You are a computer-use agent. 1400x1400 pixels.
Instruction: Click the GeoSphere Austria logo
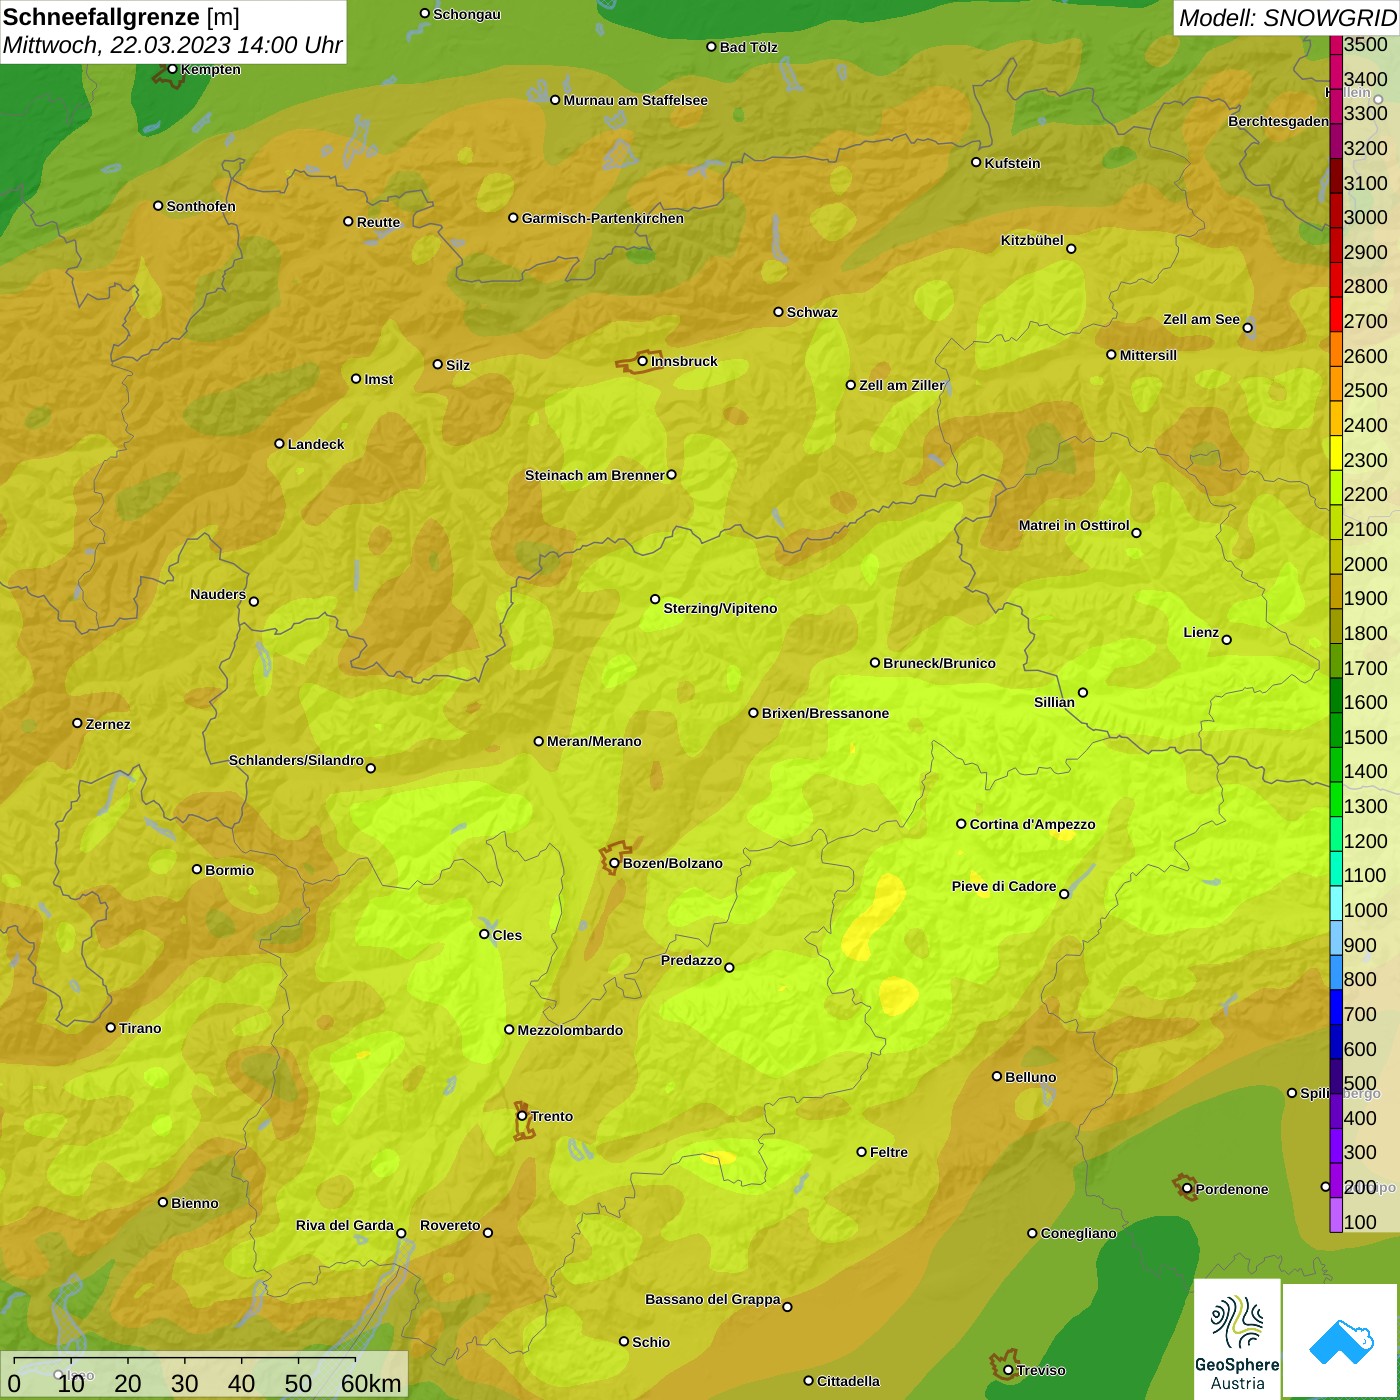click(1237, 1340)
